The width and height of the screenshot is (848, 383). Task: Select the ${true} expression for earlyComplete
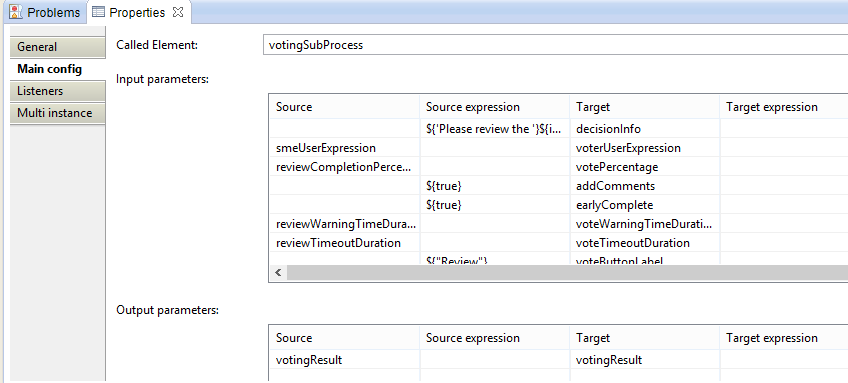494,205
